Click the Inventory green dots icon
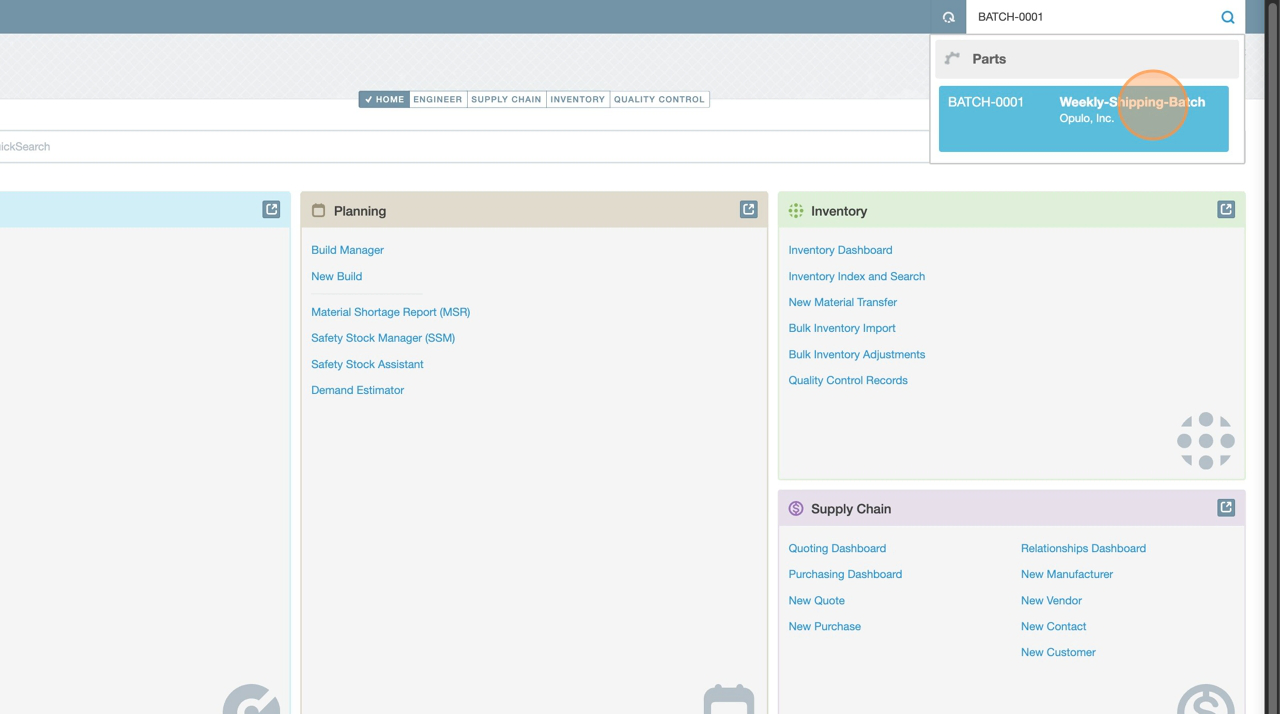The height and width of the screenshot is (714, 1280). [796, 211]
